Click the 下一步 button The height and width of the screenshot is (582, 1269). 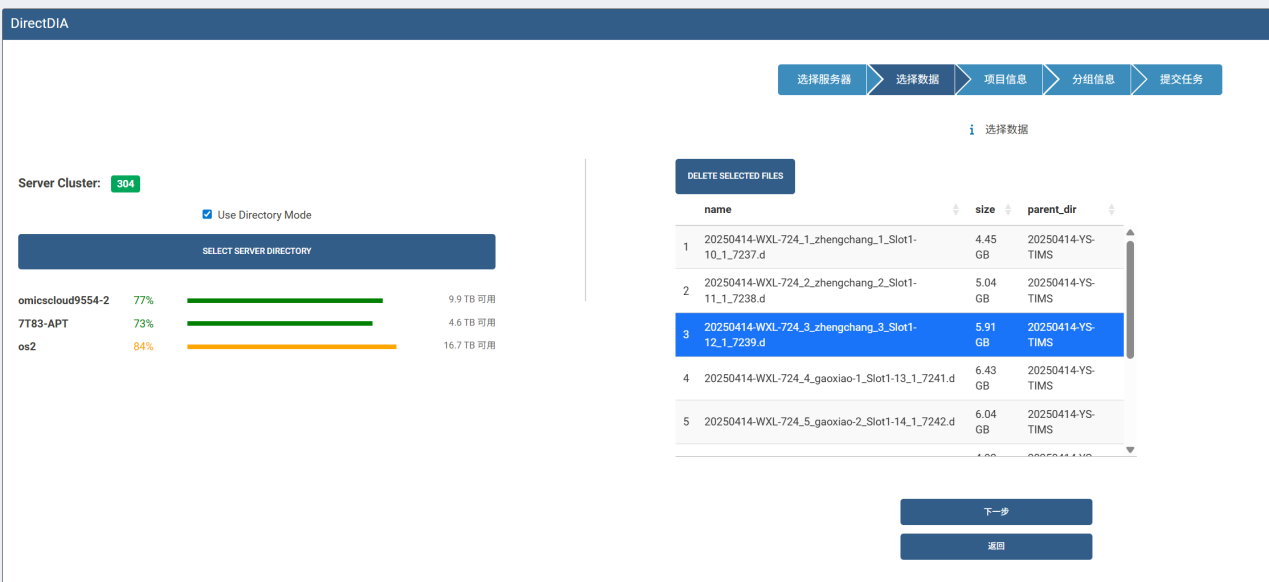(996, 512)
